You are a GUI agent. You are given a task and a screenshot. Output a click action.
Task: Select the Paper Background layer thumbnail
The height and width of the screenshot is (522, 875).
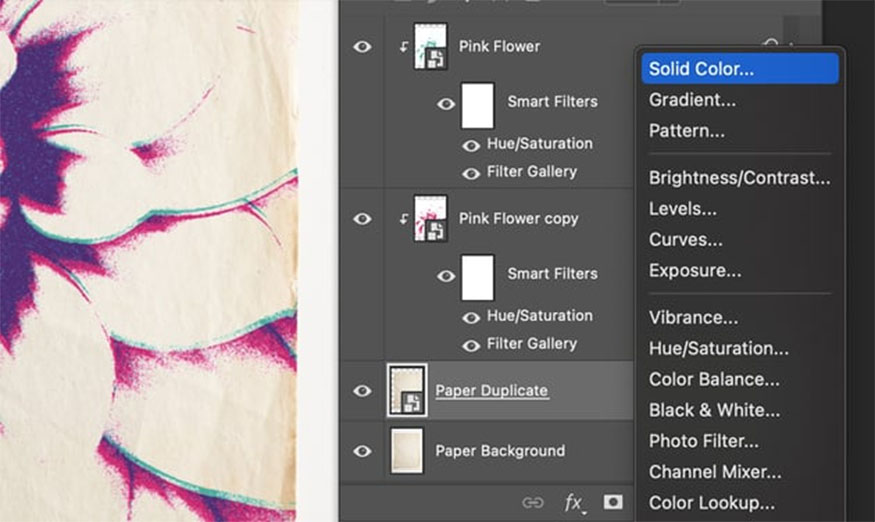[x=407, y=451]
